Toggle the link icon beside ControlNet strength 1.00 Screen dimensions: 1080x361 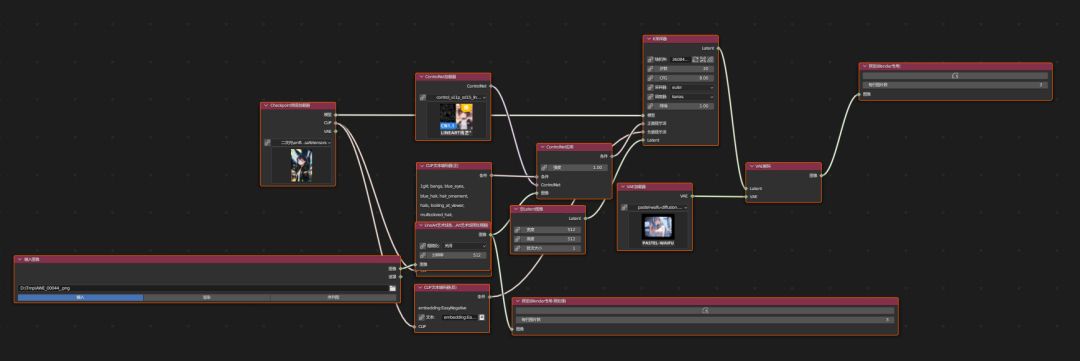[x=544, y=167]
